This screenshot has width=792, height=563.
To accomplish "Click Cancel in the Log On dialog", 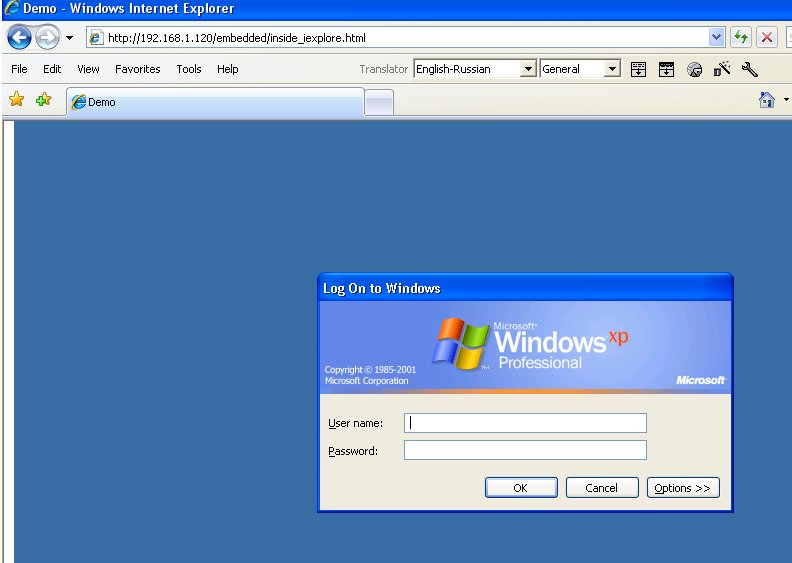I will pos(602,488).
